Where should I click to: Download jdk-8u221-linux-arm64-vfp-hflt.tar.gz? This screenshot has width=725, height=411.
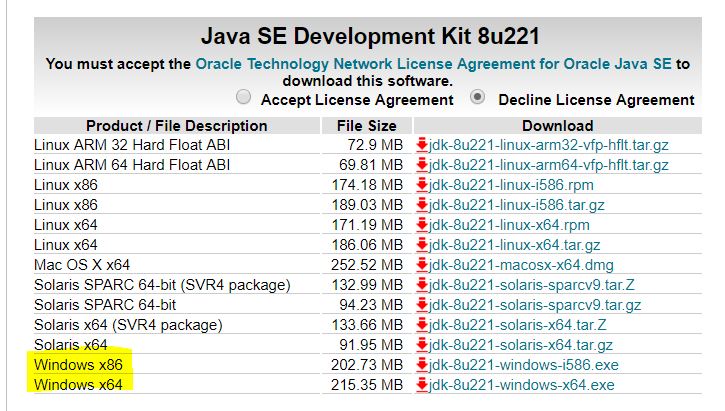(x=548, y=165)
